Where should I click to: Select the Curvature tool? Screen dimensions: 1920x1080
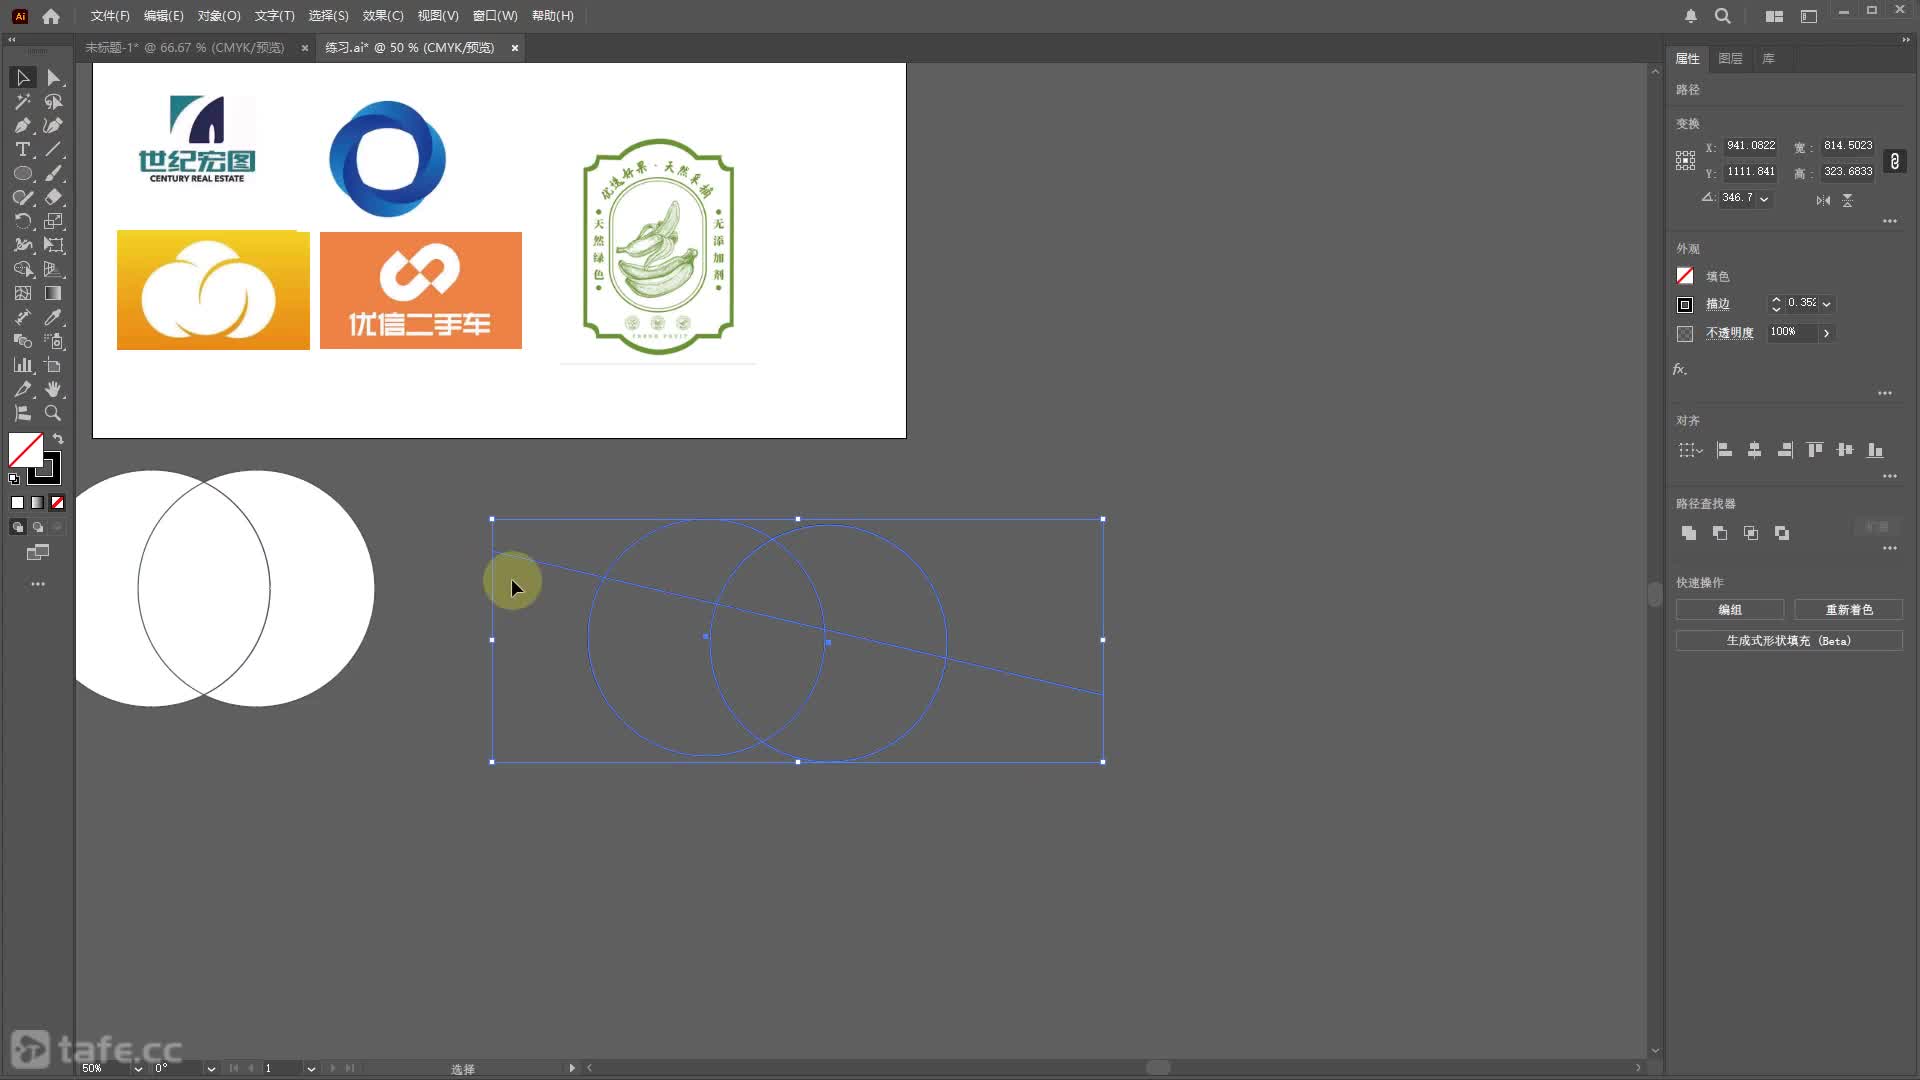[53, 125]
